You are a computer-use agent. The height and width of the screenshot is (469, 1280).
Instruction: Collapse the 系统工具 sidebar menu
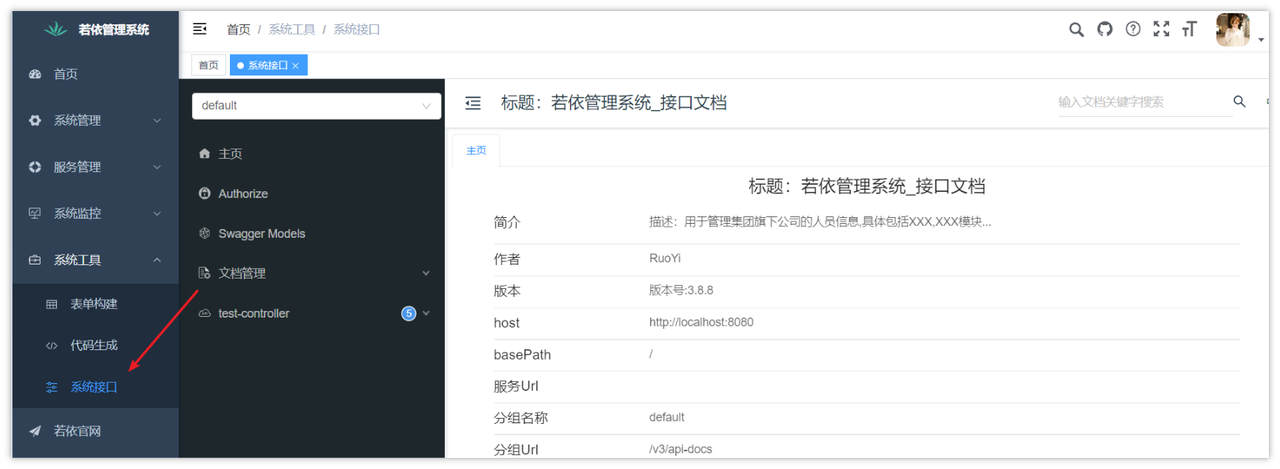pos(96,260)
